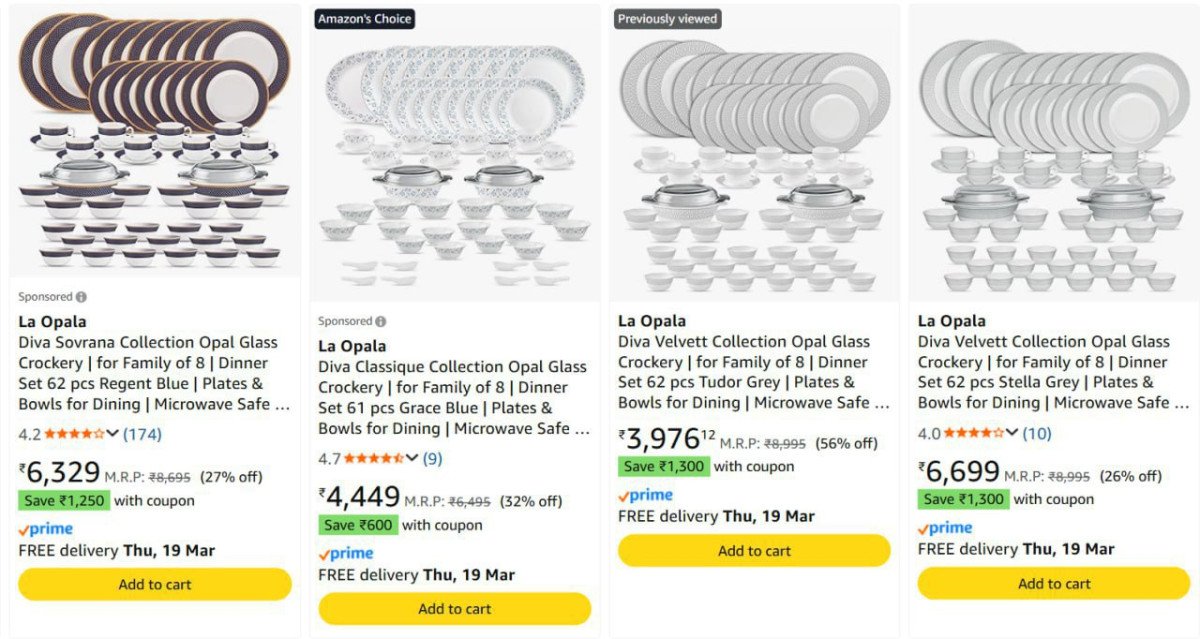Click star rating icons of Classique set

[x=373, y=459]
